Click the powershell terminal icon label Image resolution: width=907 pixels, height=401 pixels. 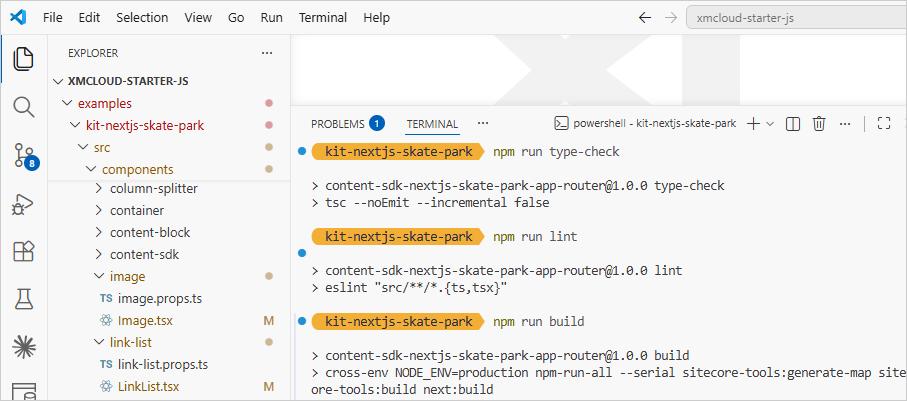point(645,123)
